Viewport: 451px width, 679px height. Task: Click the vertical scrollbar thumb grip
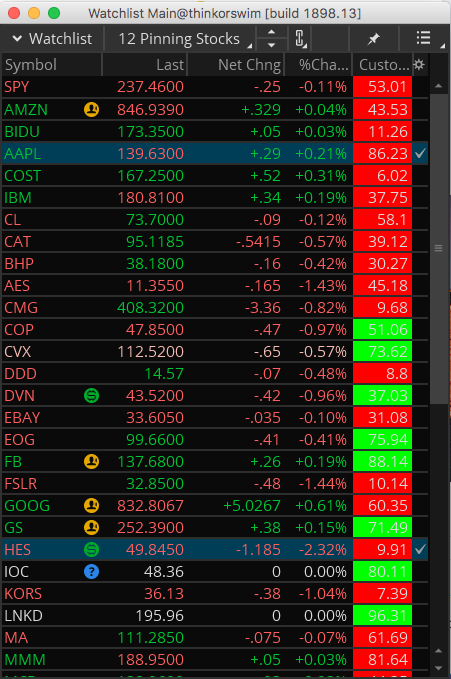coord(438,248)
